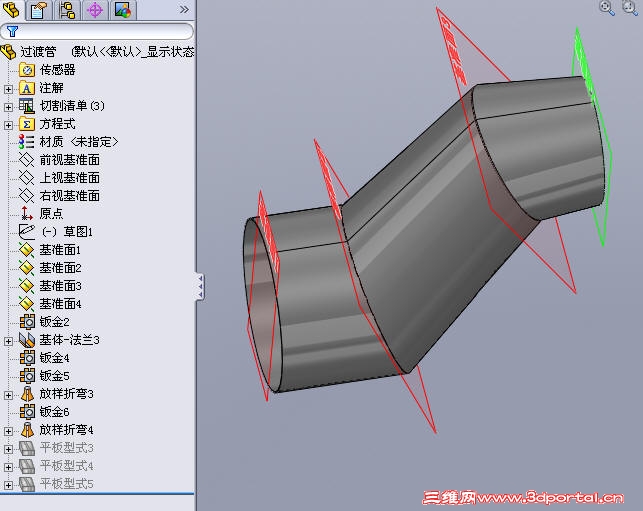Image resolution: width=643 pixels, height=511 pixels.
Task: Select the 草图1 sketch icon
Action: [27, 231]
